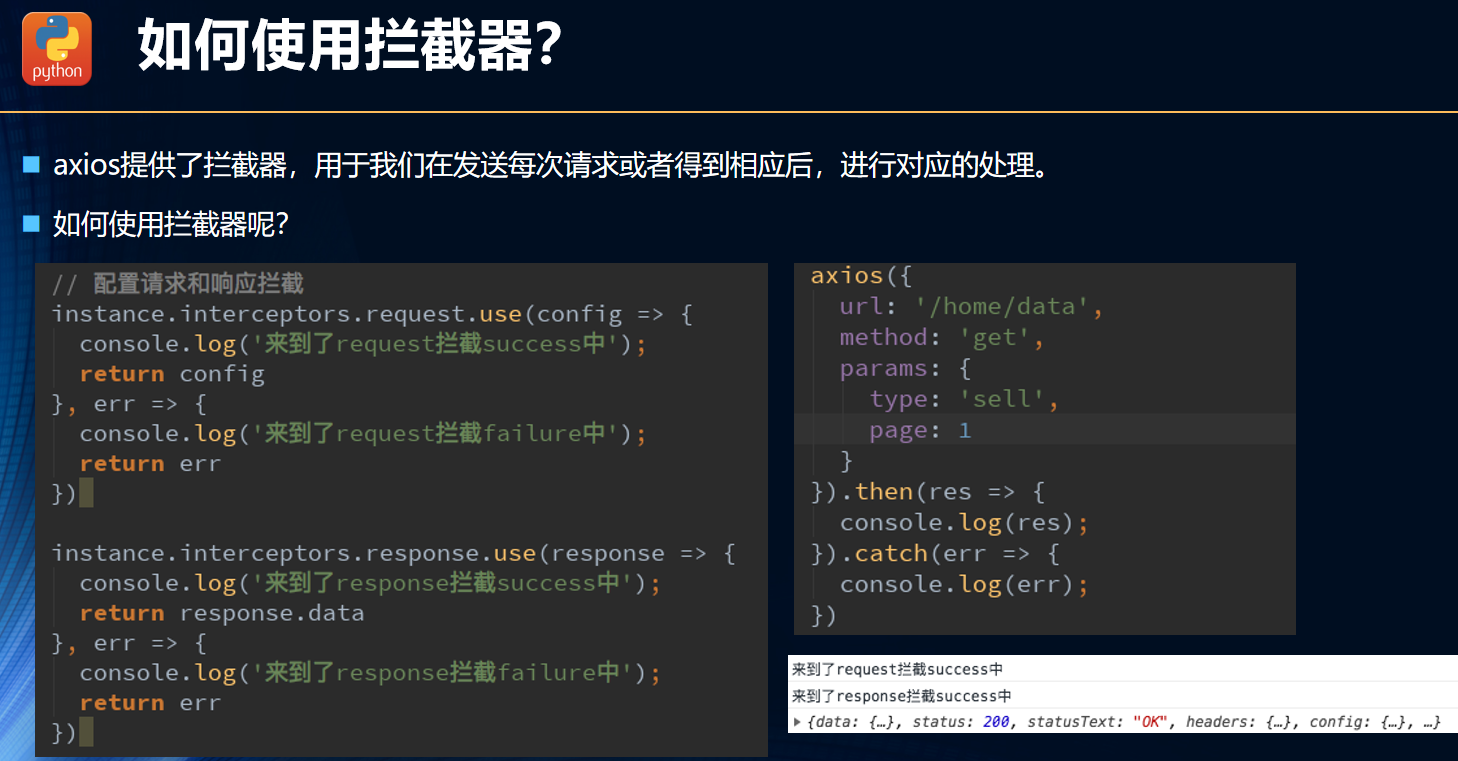This screenshot has width=1458, height=761.
Task: Click the params: { line
Action: coord(906,369)
